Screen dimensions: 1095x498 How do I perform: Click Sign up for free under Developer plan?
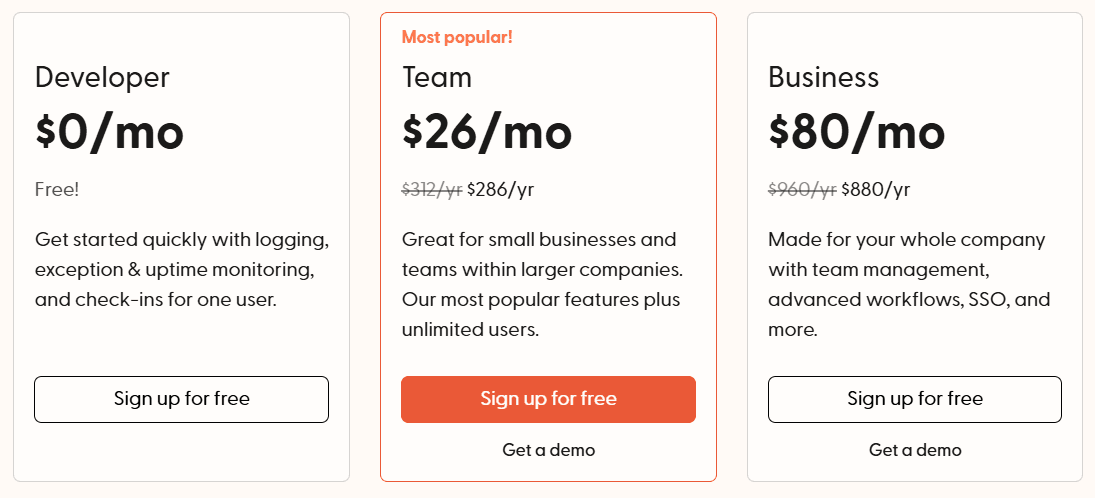point(182,400)
